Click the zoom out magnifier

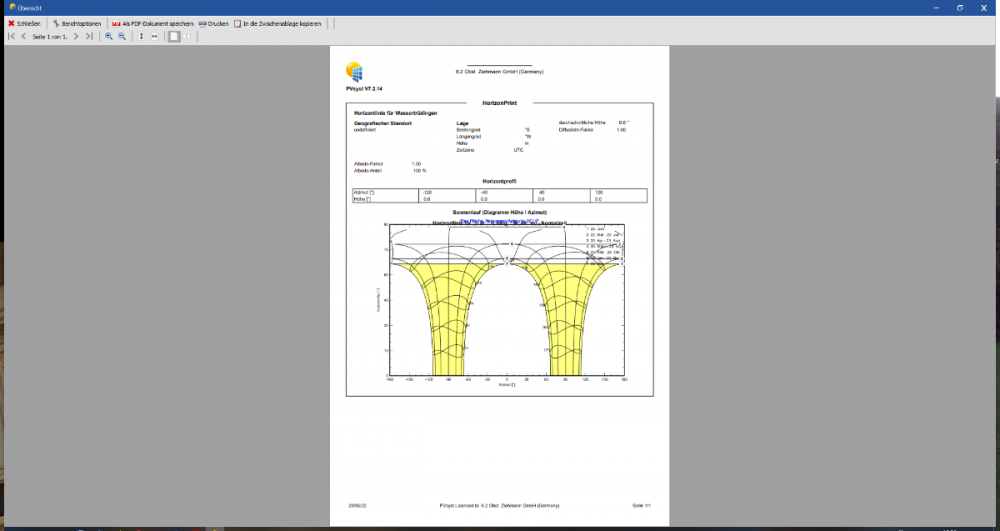pos(122,36)
